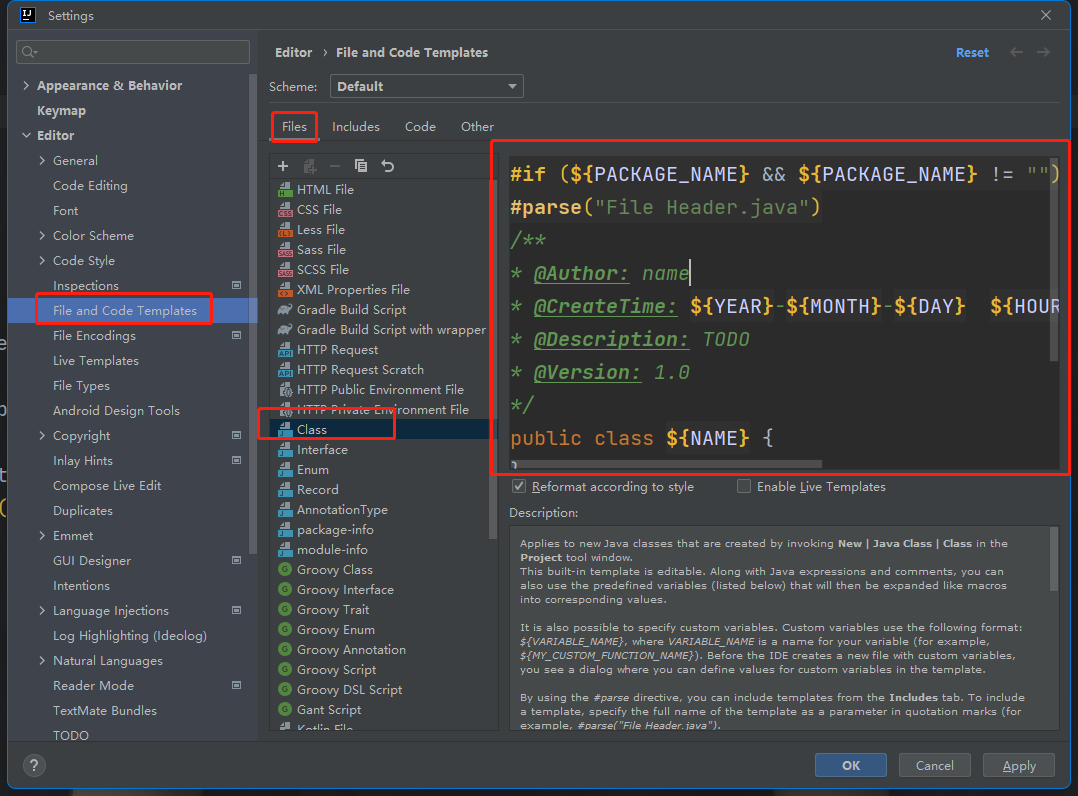Click the template editor horizontal scrollbar
This screenshot has height=796, width=1078.
click(667, 464)
